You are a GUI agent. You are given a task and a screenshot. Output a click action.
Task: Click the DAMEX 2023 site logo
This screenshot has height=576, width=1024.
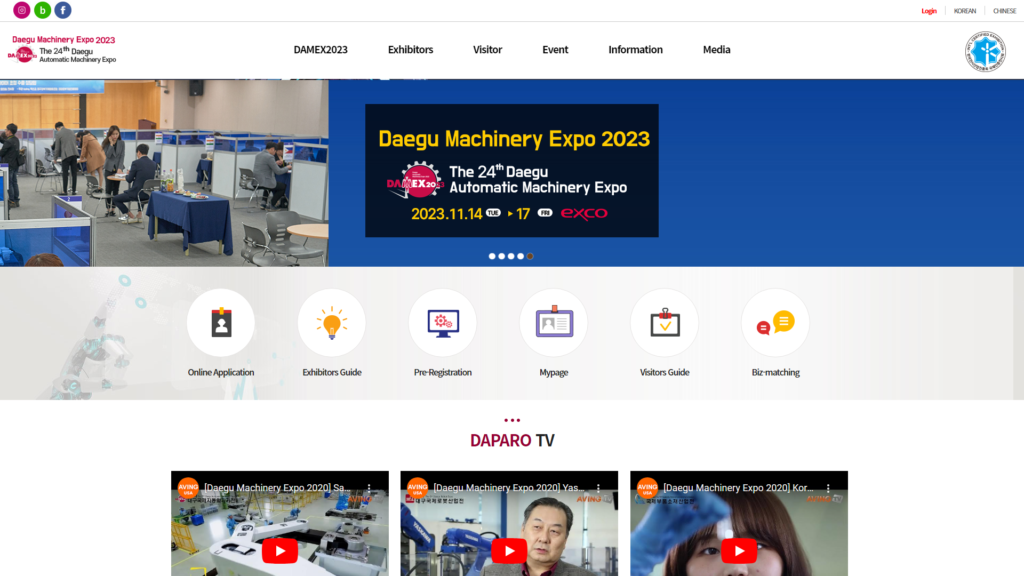tap(62, 50)
